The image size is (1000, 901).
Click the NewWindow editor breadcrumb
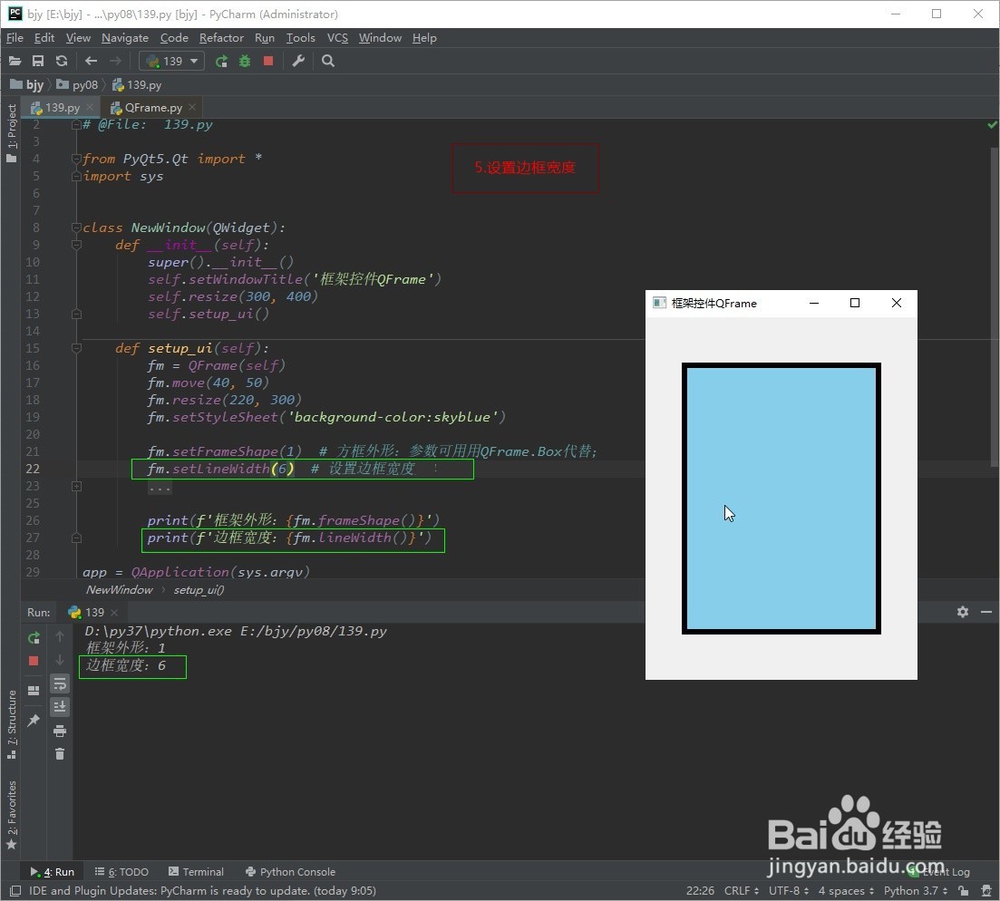(x=119, y=590)
